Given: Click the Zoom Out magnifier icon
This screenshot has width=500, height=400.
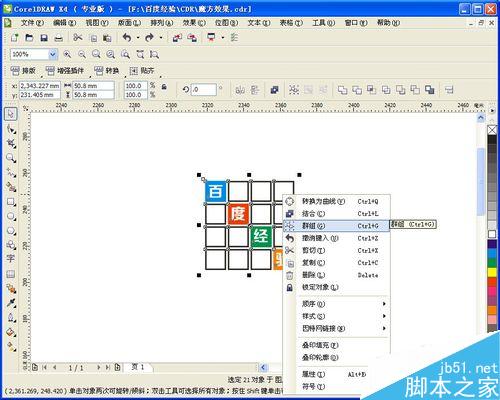Looking at the screenshot, I should 82,54.
